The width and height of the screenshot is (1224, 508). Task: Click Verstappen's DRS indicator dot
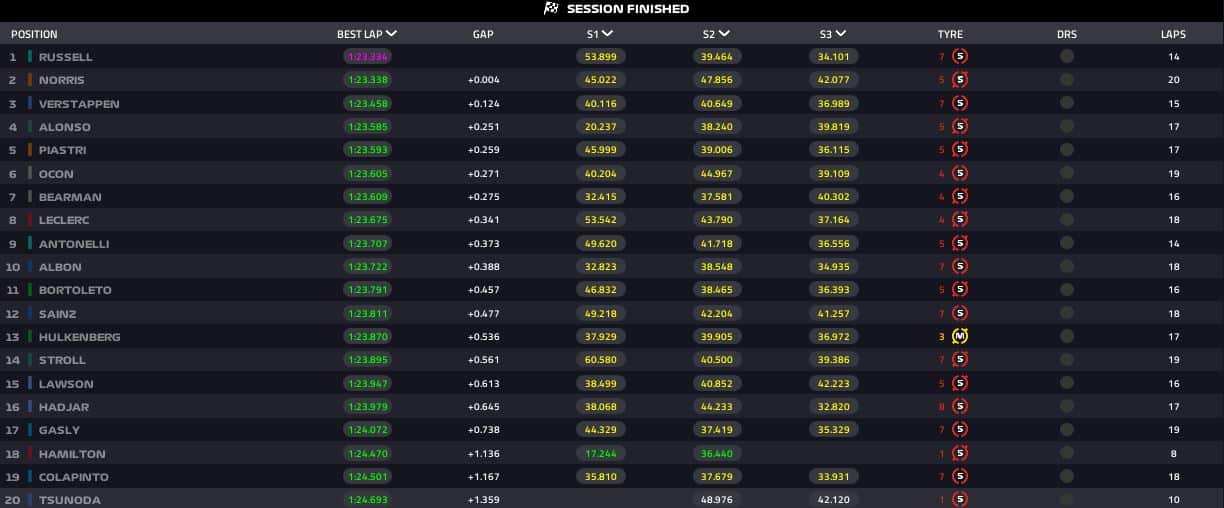point(1067,104)
